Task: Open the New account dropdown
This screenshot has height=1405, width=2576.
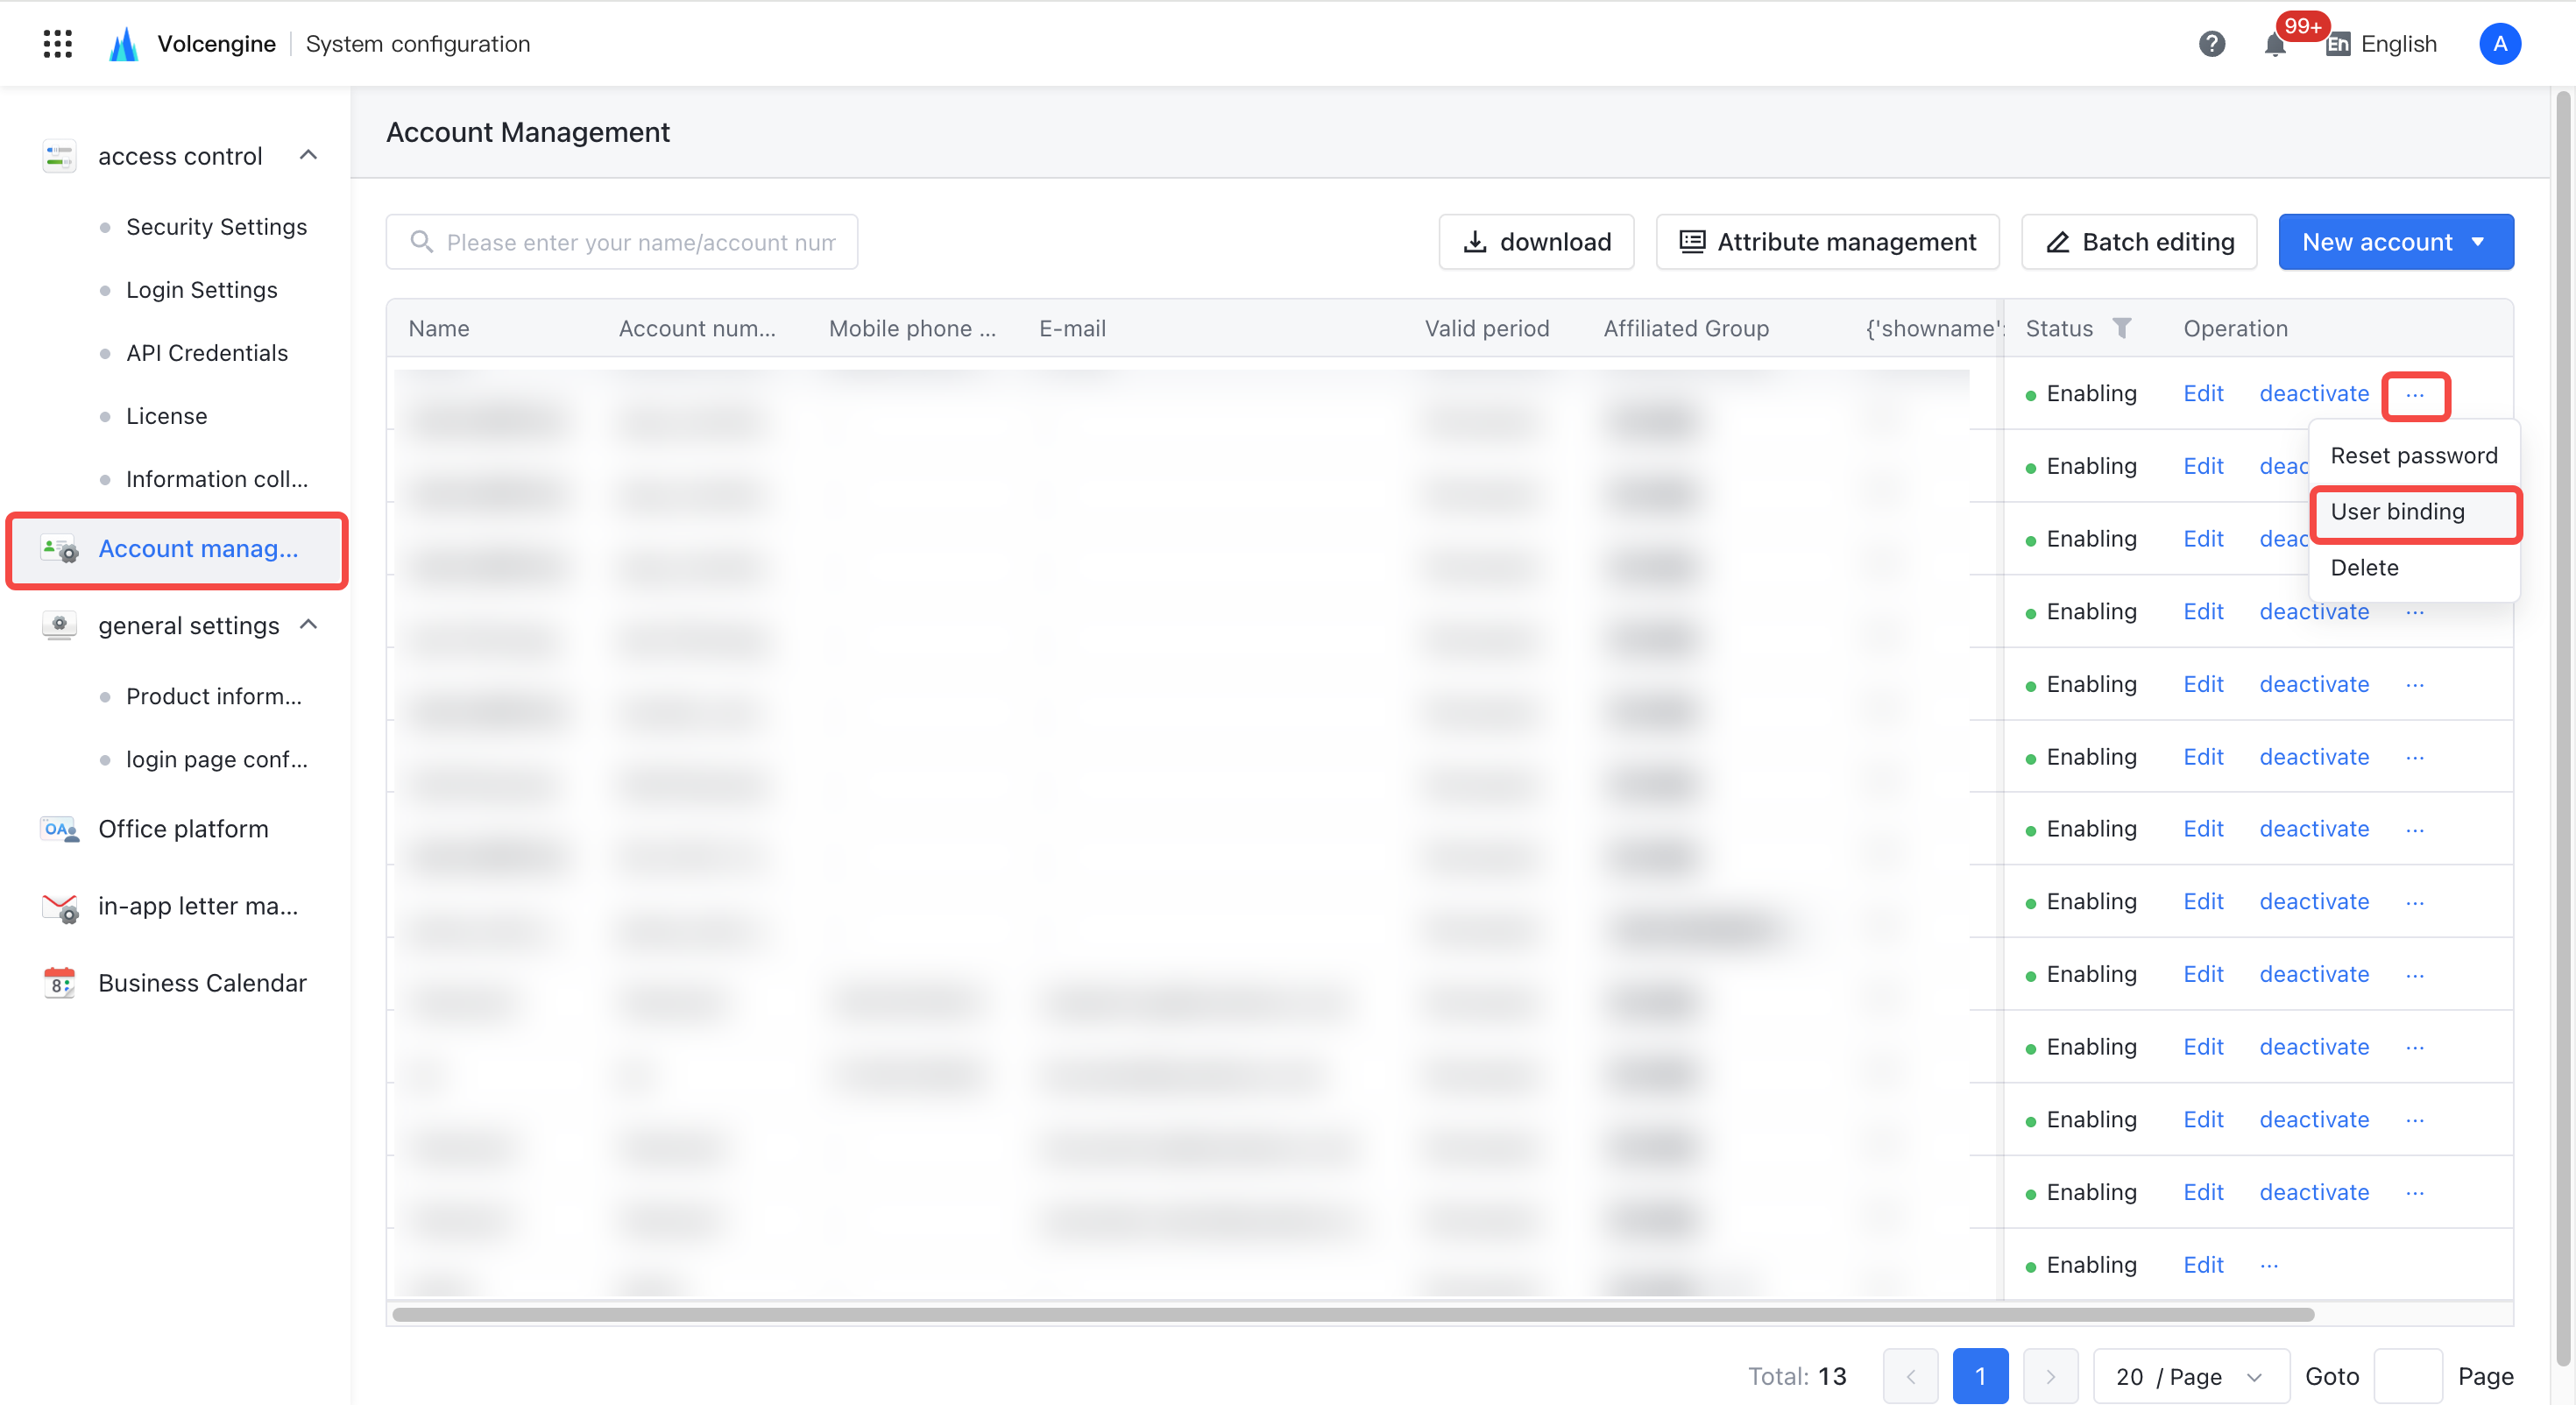Action: point(2396,242)
